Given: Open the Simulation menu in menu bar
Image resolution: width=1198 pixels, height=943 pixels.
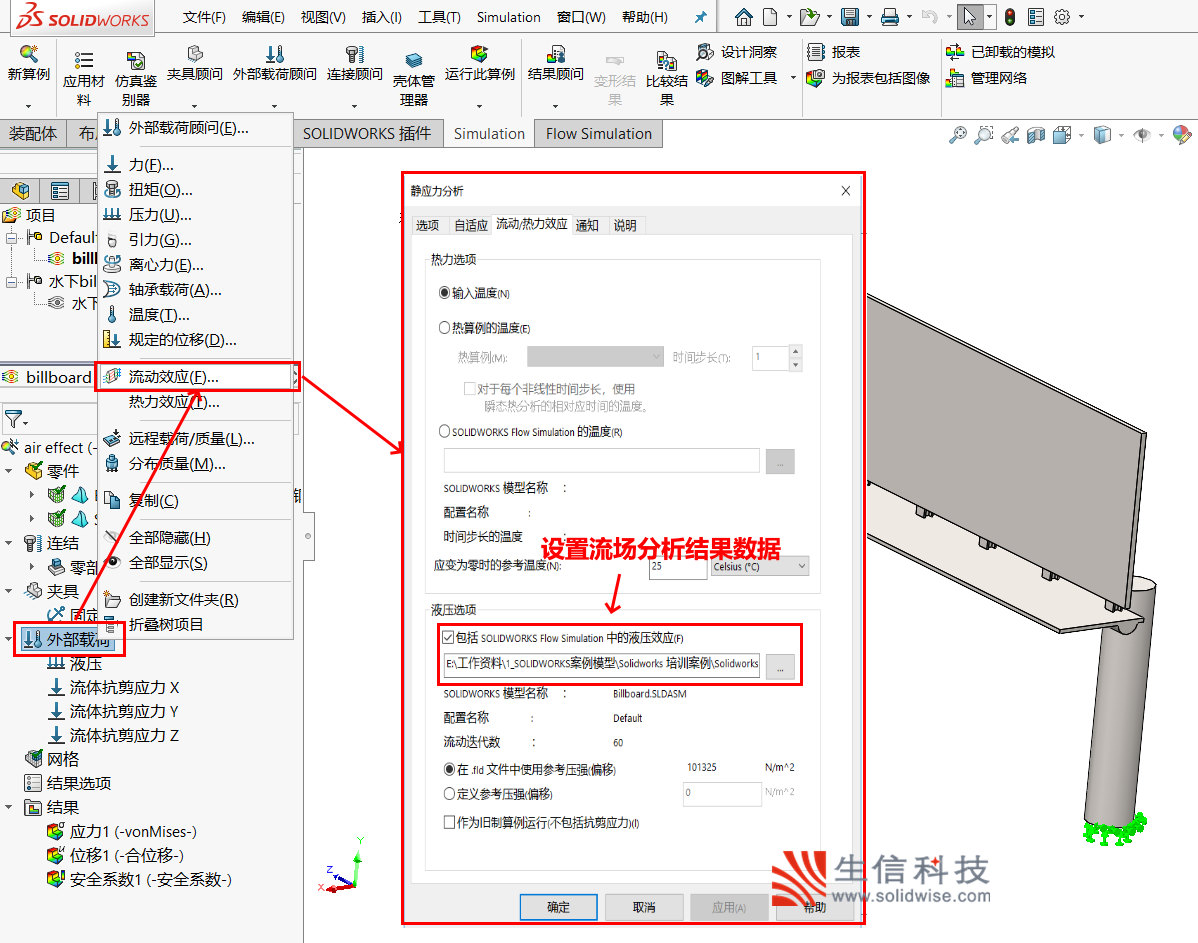Looking at the screenshot, I should click(508, 17).
